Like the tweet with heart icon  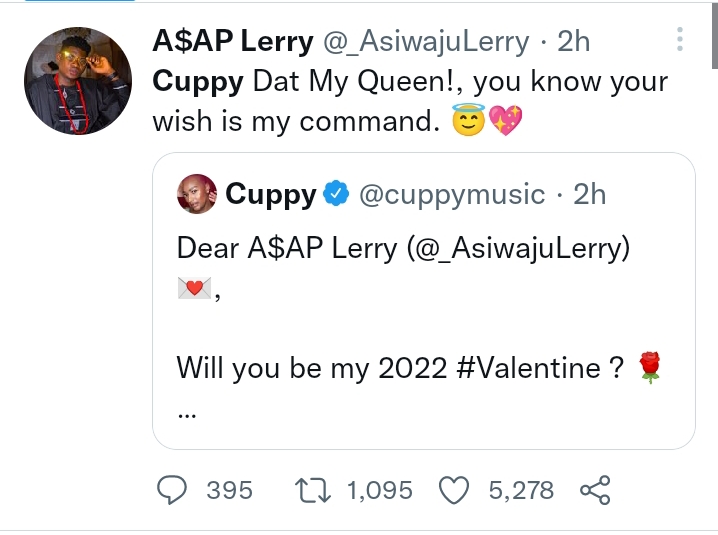(454, 490)
